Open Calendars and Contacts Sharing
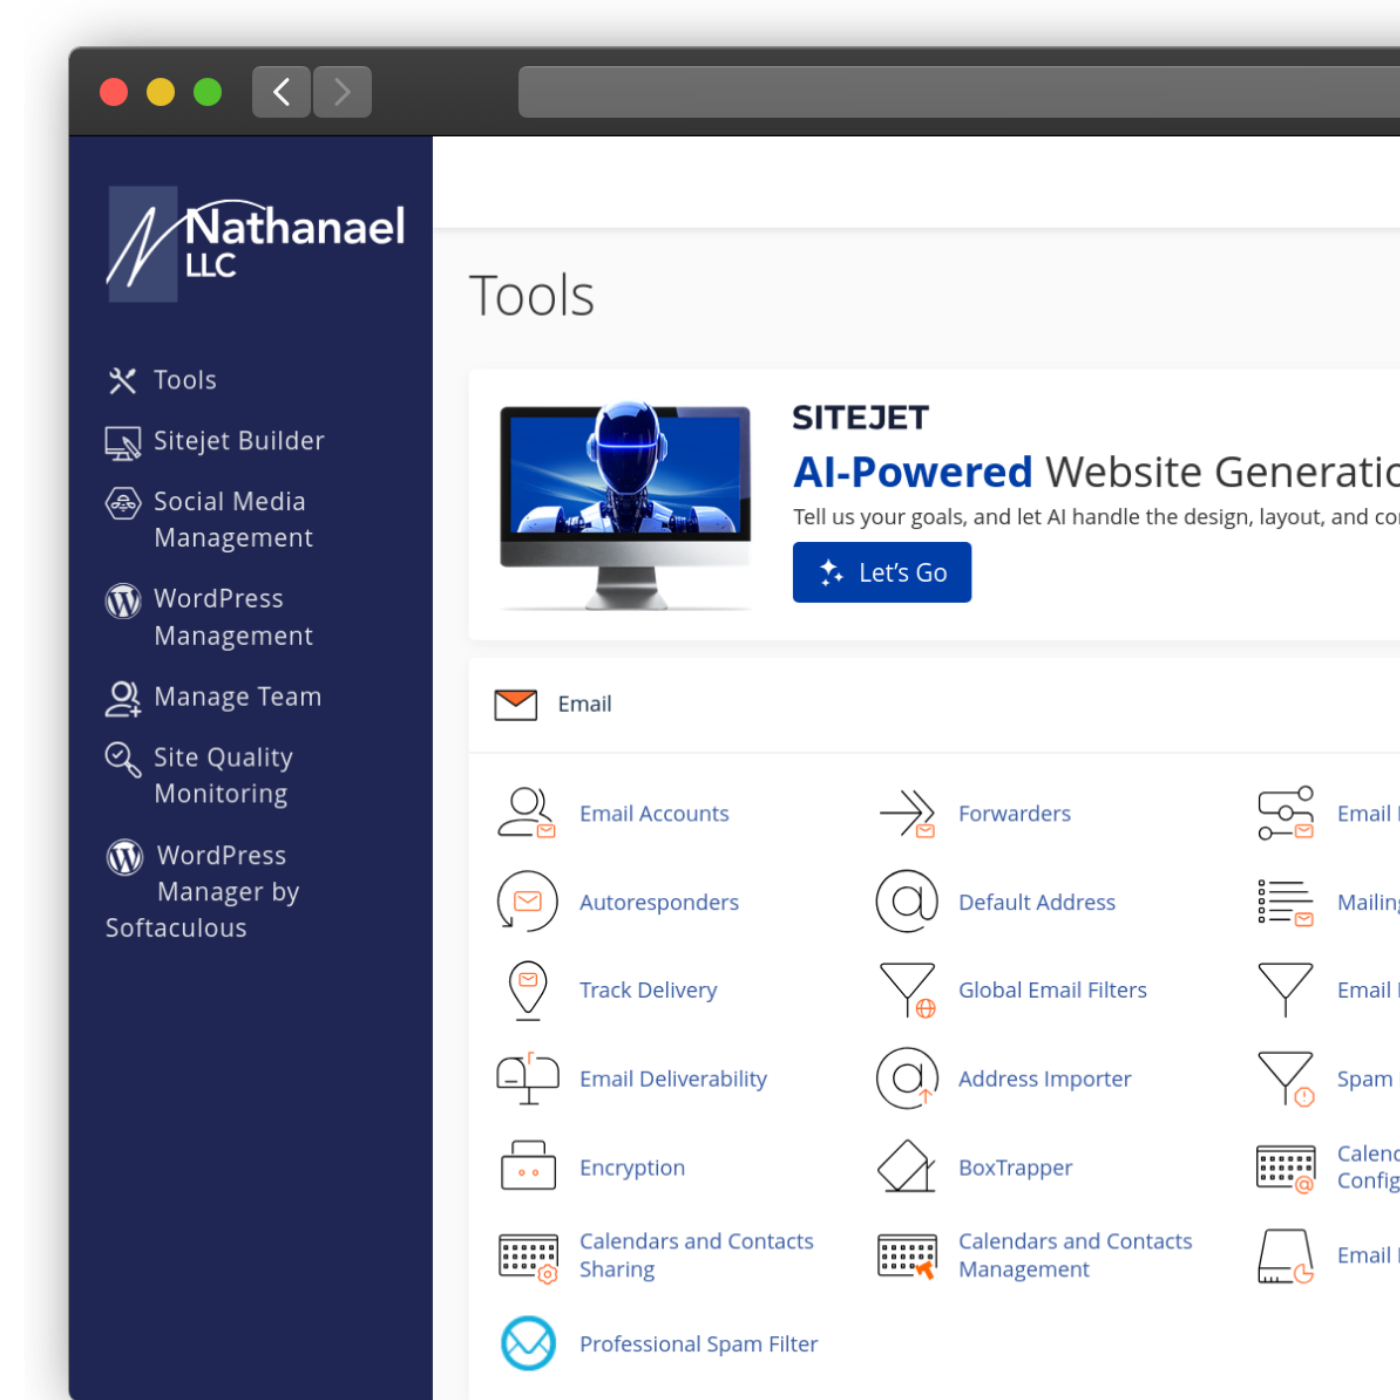The image size is (1400, 1400). [x=530, y=1255]
